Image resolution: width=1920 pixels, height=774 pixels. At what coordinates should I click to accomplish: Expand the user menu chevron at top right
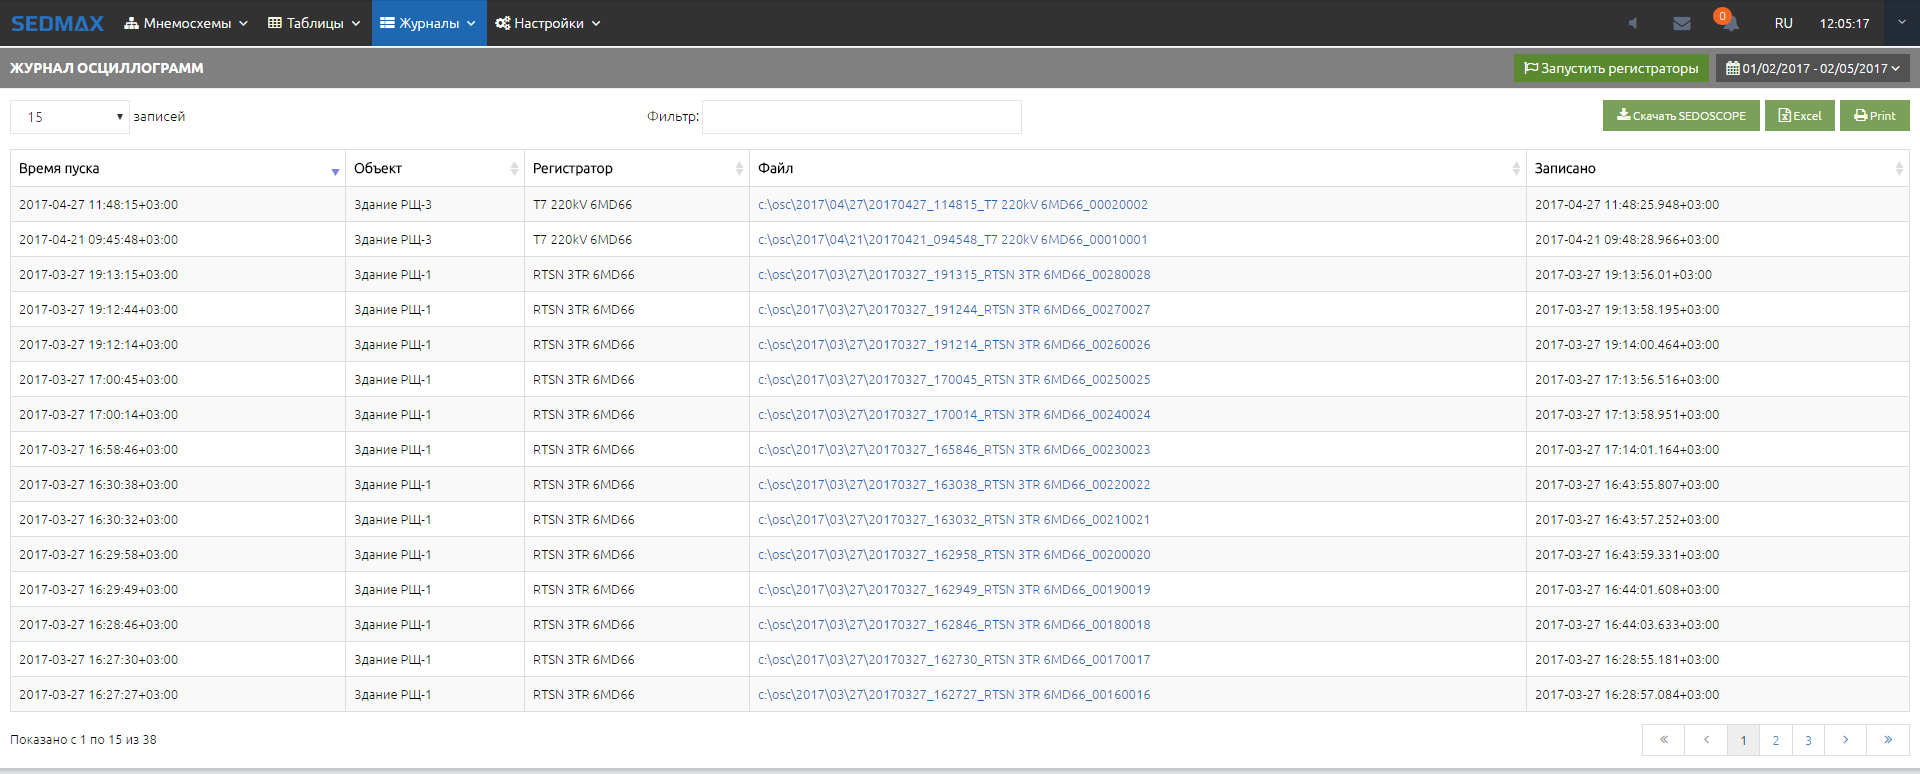pos(1901,22)
